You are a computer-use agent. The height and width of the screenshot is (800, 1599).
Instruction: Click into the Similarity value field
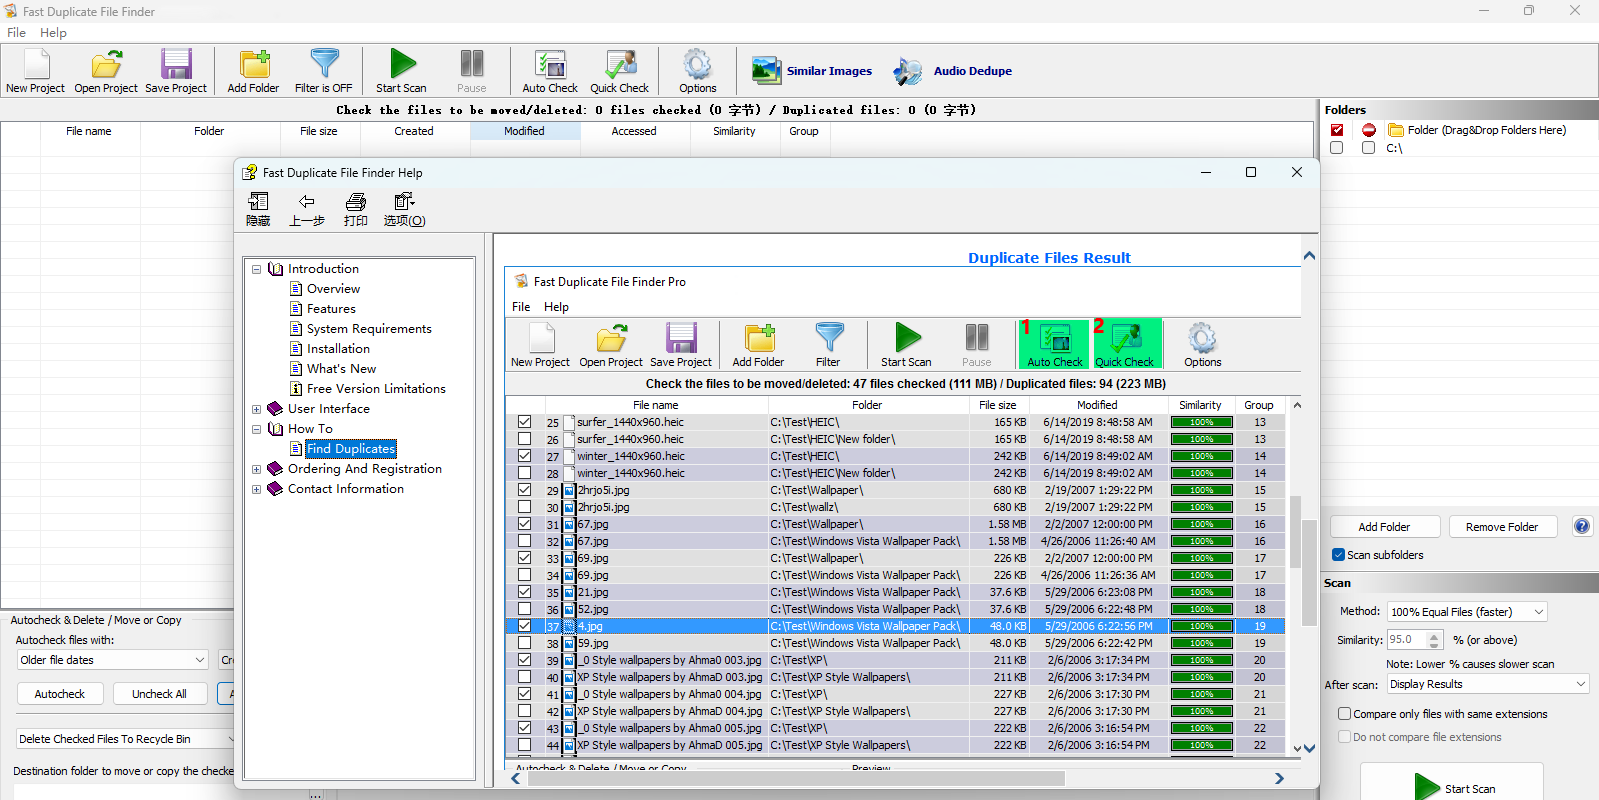click(x=1407, y=640)
